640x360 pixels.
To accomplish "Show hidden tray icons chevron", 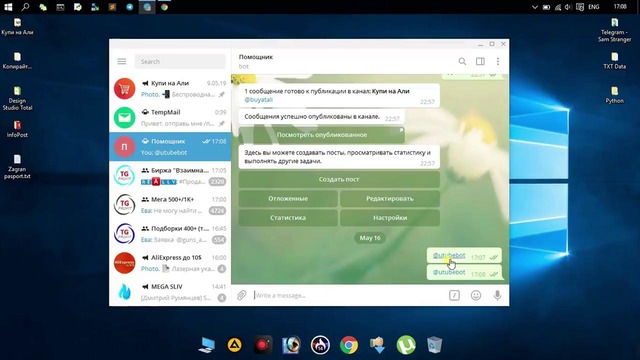I will [x=535, y=7].
